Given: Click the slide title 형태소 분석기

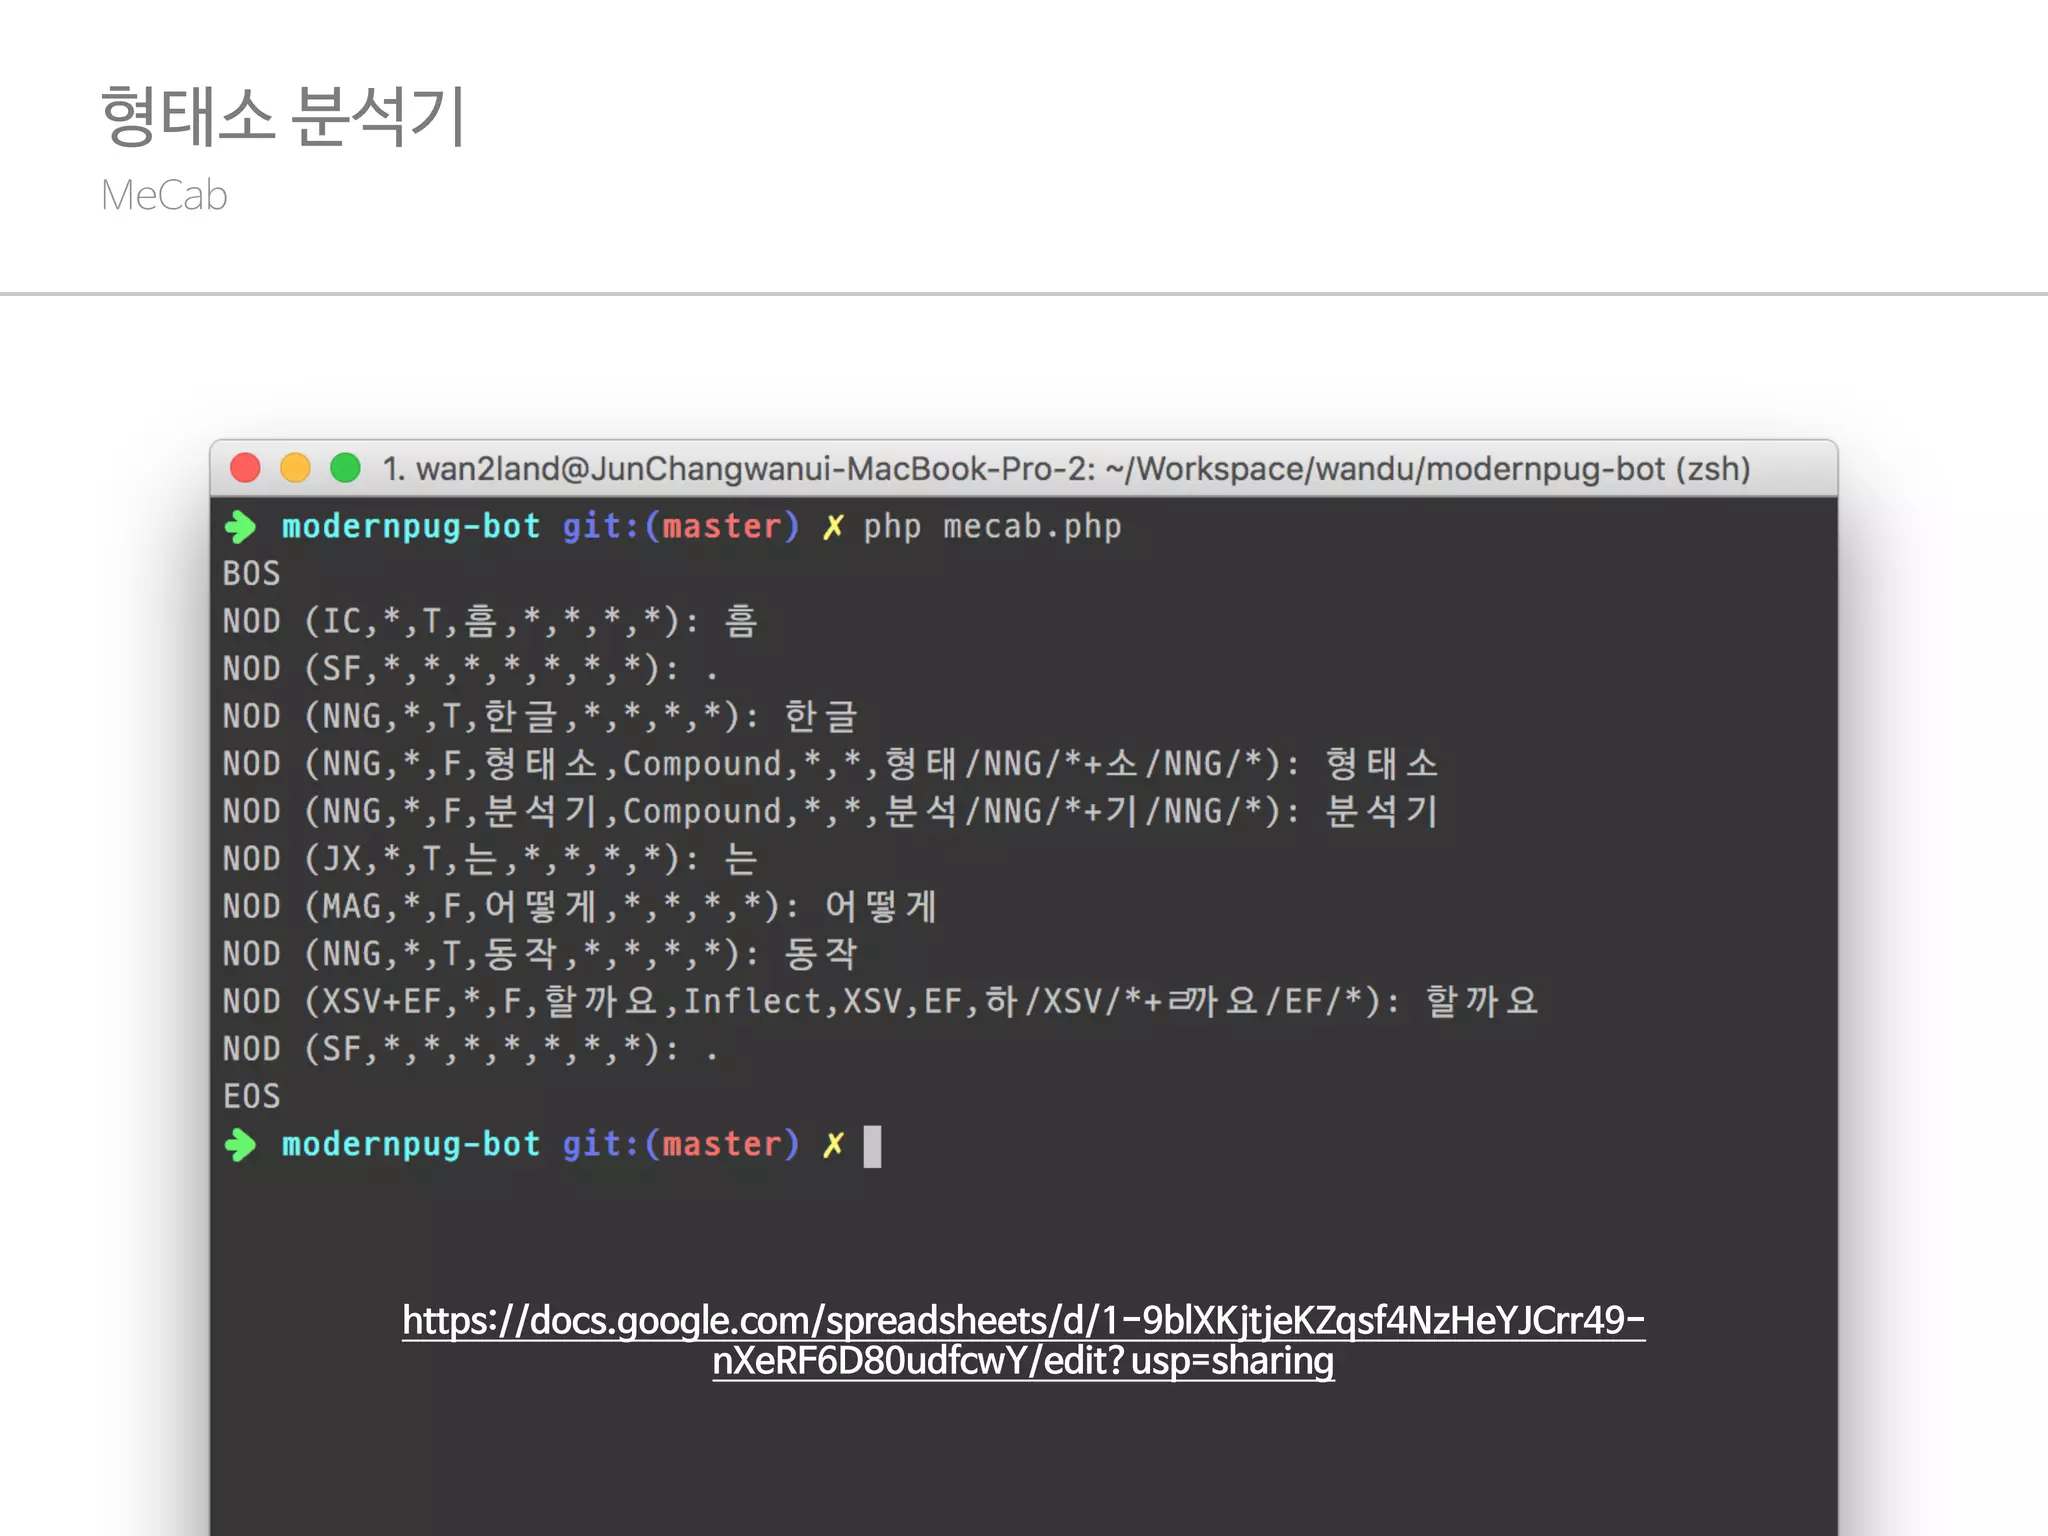Looking at the screenshot, I should tap(283, 116).
